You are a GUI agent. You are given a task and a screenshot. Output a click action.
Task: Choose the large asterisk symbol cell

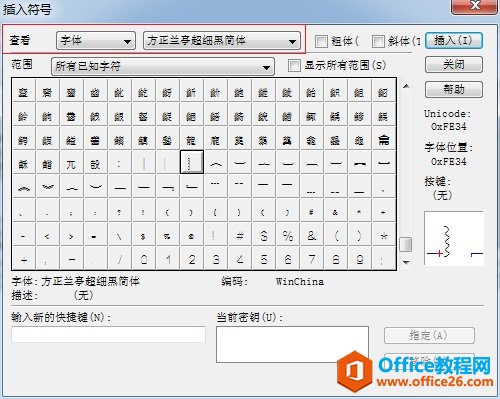(x=384, y=236)
